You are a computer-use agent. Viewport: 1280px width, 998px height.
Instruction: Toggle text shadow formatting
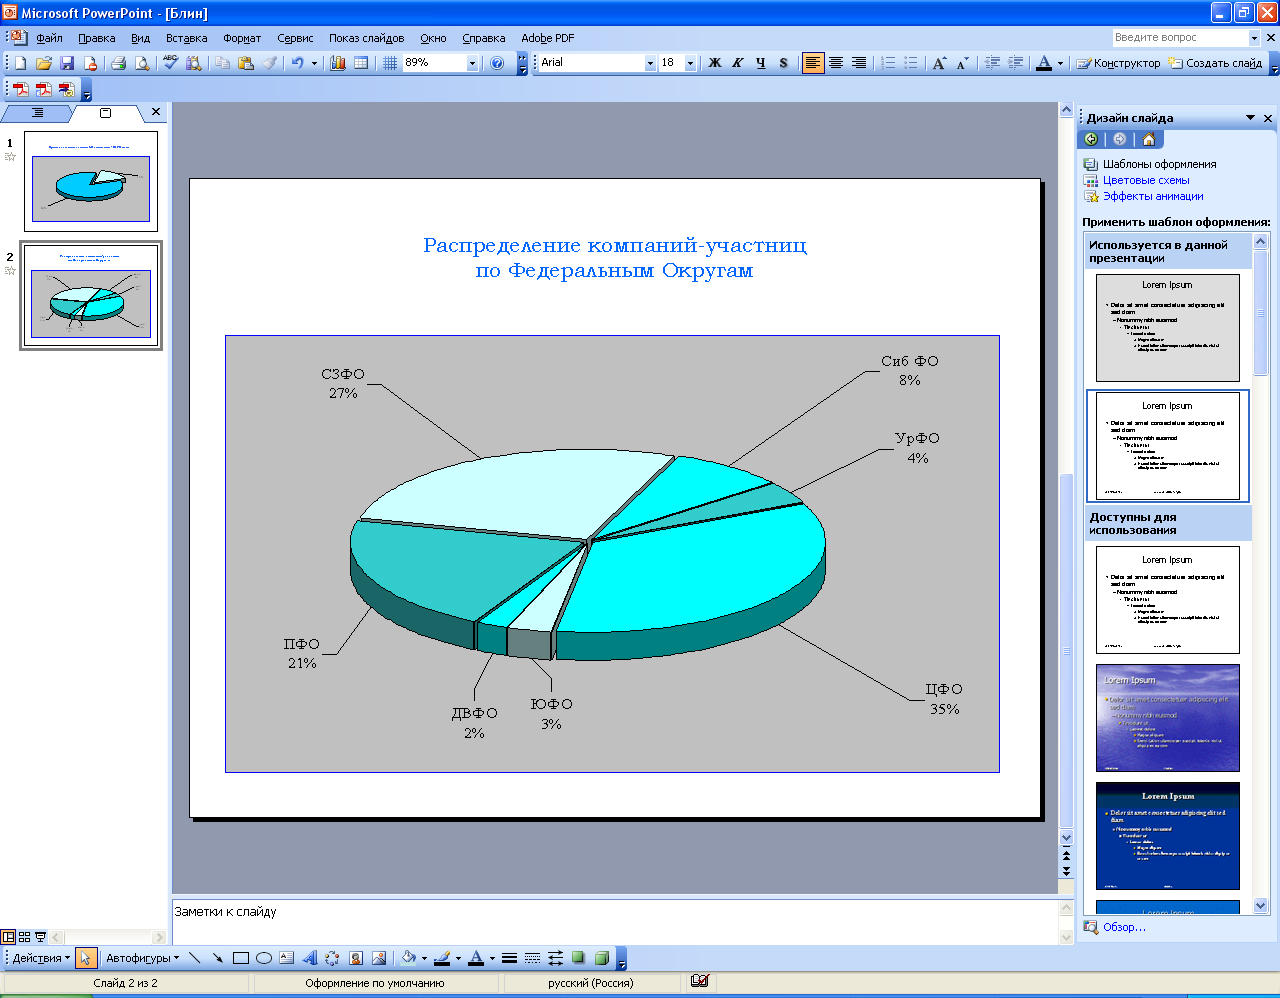pyautogui.click(x=783, y=63)
